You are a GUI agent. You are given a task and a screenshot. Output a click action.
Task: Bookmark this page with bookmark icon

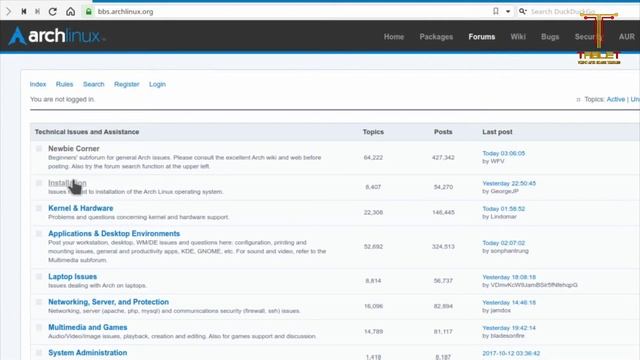click(496, 11)
